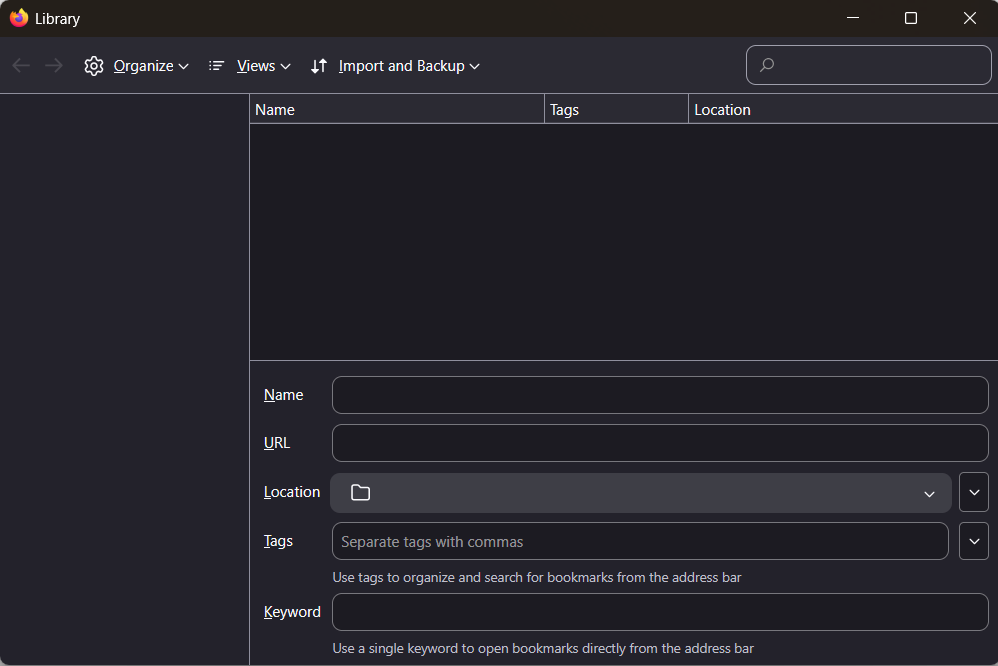The image size is (998, 666).
Task: Open the Location folder dropdown
Action: [x=641, y=493]
